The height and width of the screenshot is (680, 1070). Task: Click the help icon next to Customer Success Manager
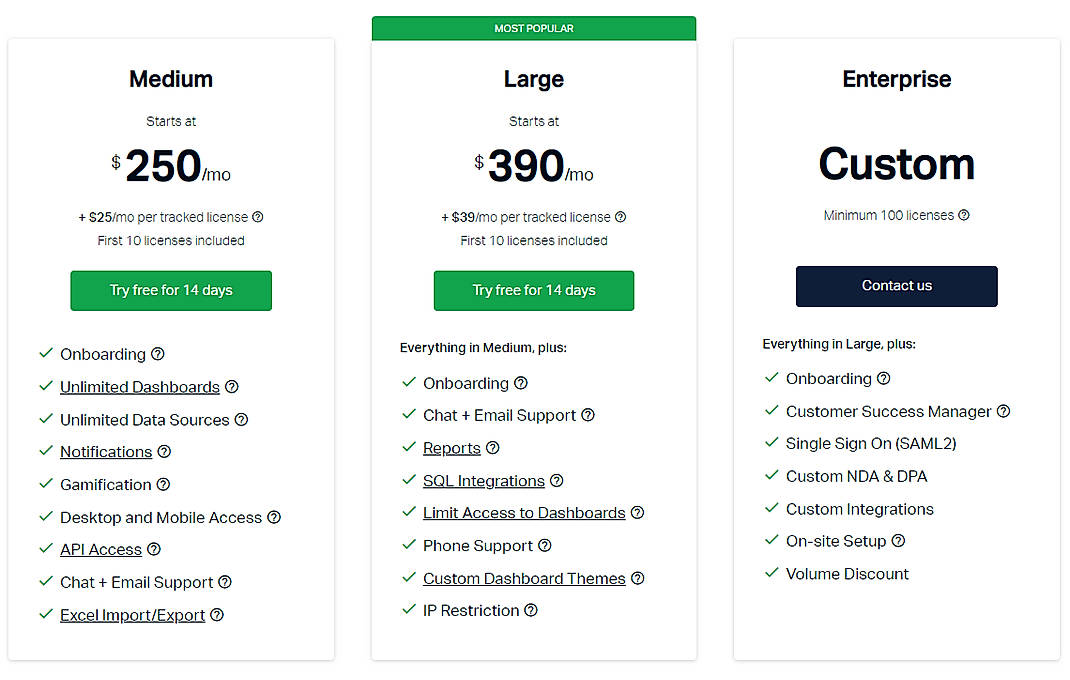point(1005,411)
